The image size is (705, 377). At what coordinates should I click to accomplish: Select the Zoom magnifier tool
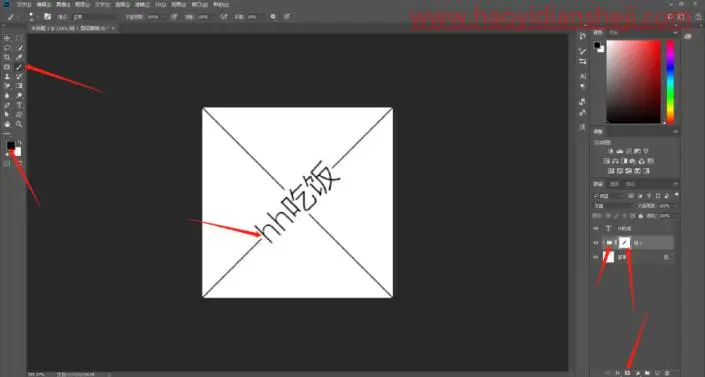point(19,124)
